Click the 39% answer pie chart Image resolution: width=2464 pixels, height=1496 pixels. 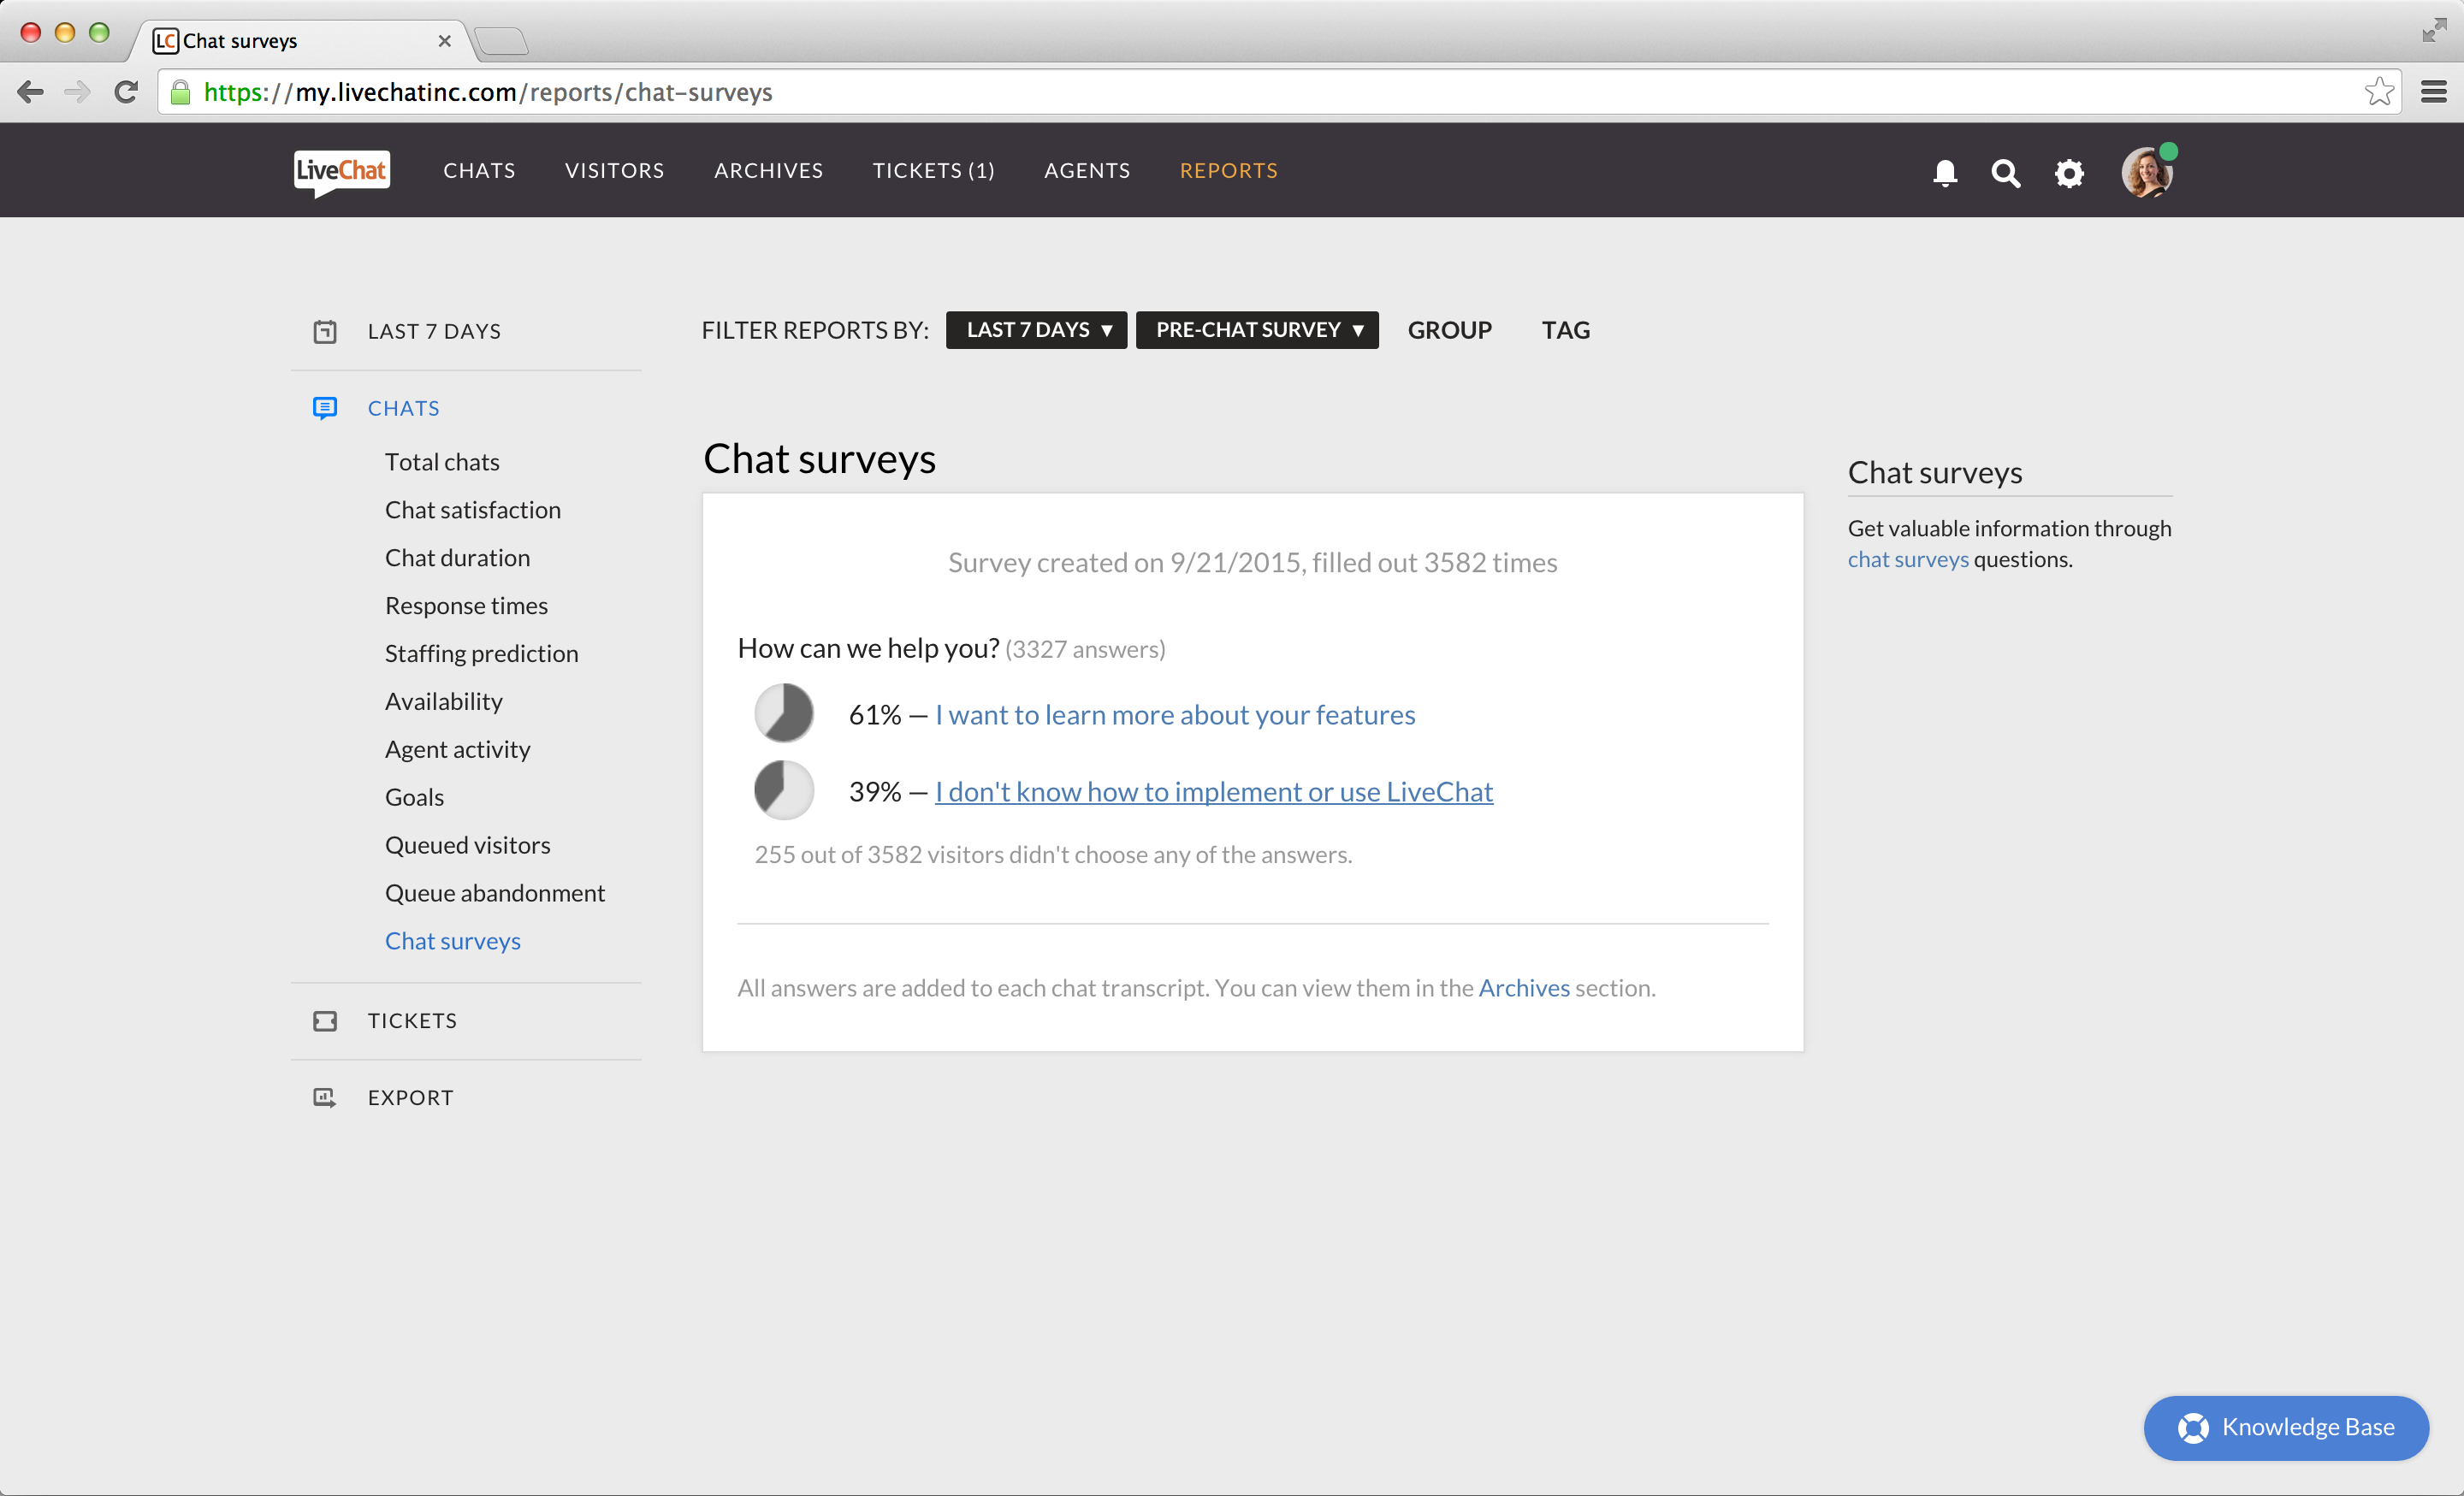(784, 790)
